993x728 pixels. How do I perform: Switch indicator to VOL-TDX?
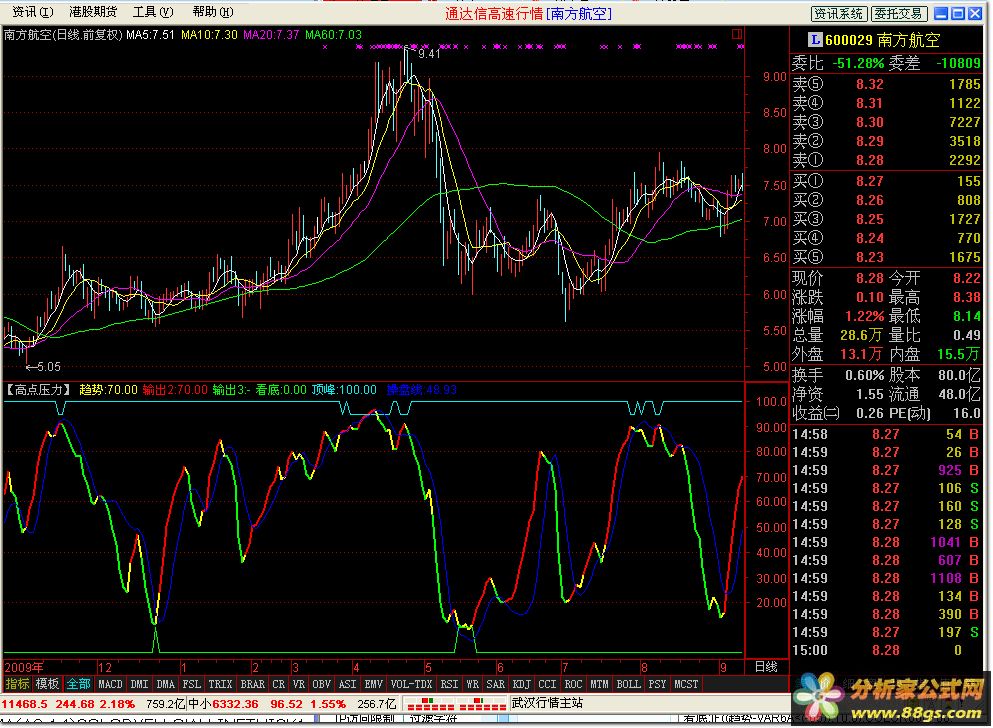coord(412,684)
